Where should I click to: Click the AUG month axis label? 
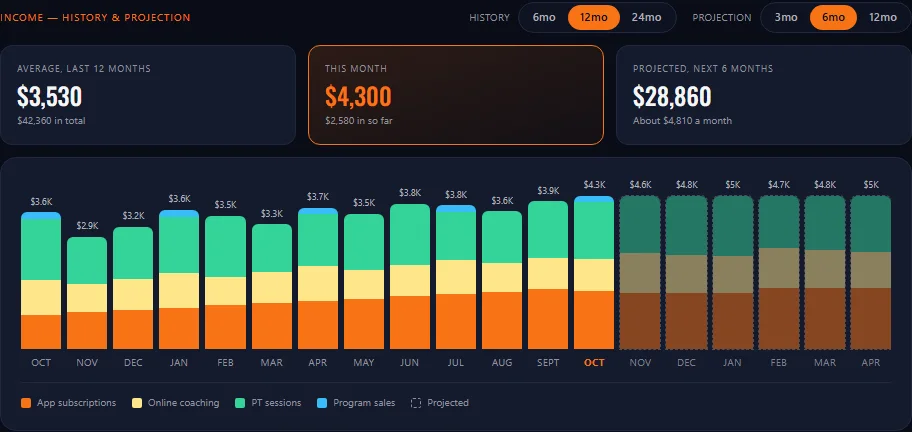[502, 363]
